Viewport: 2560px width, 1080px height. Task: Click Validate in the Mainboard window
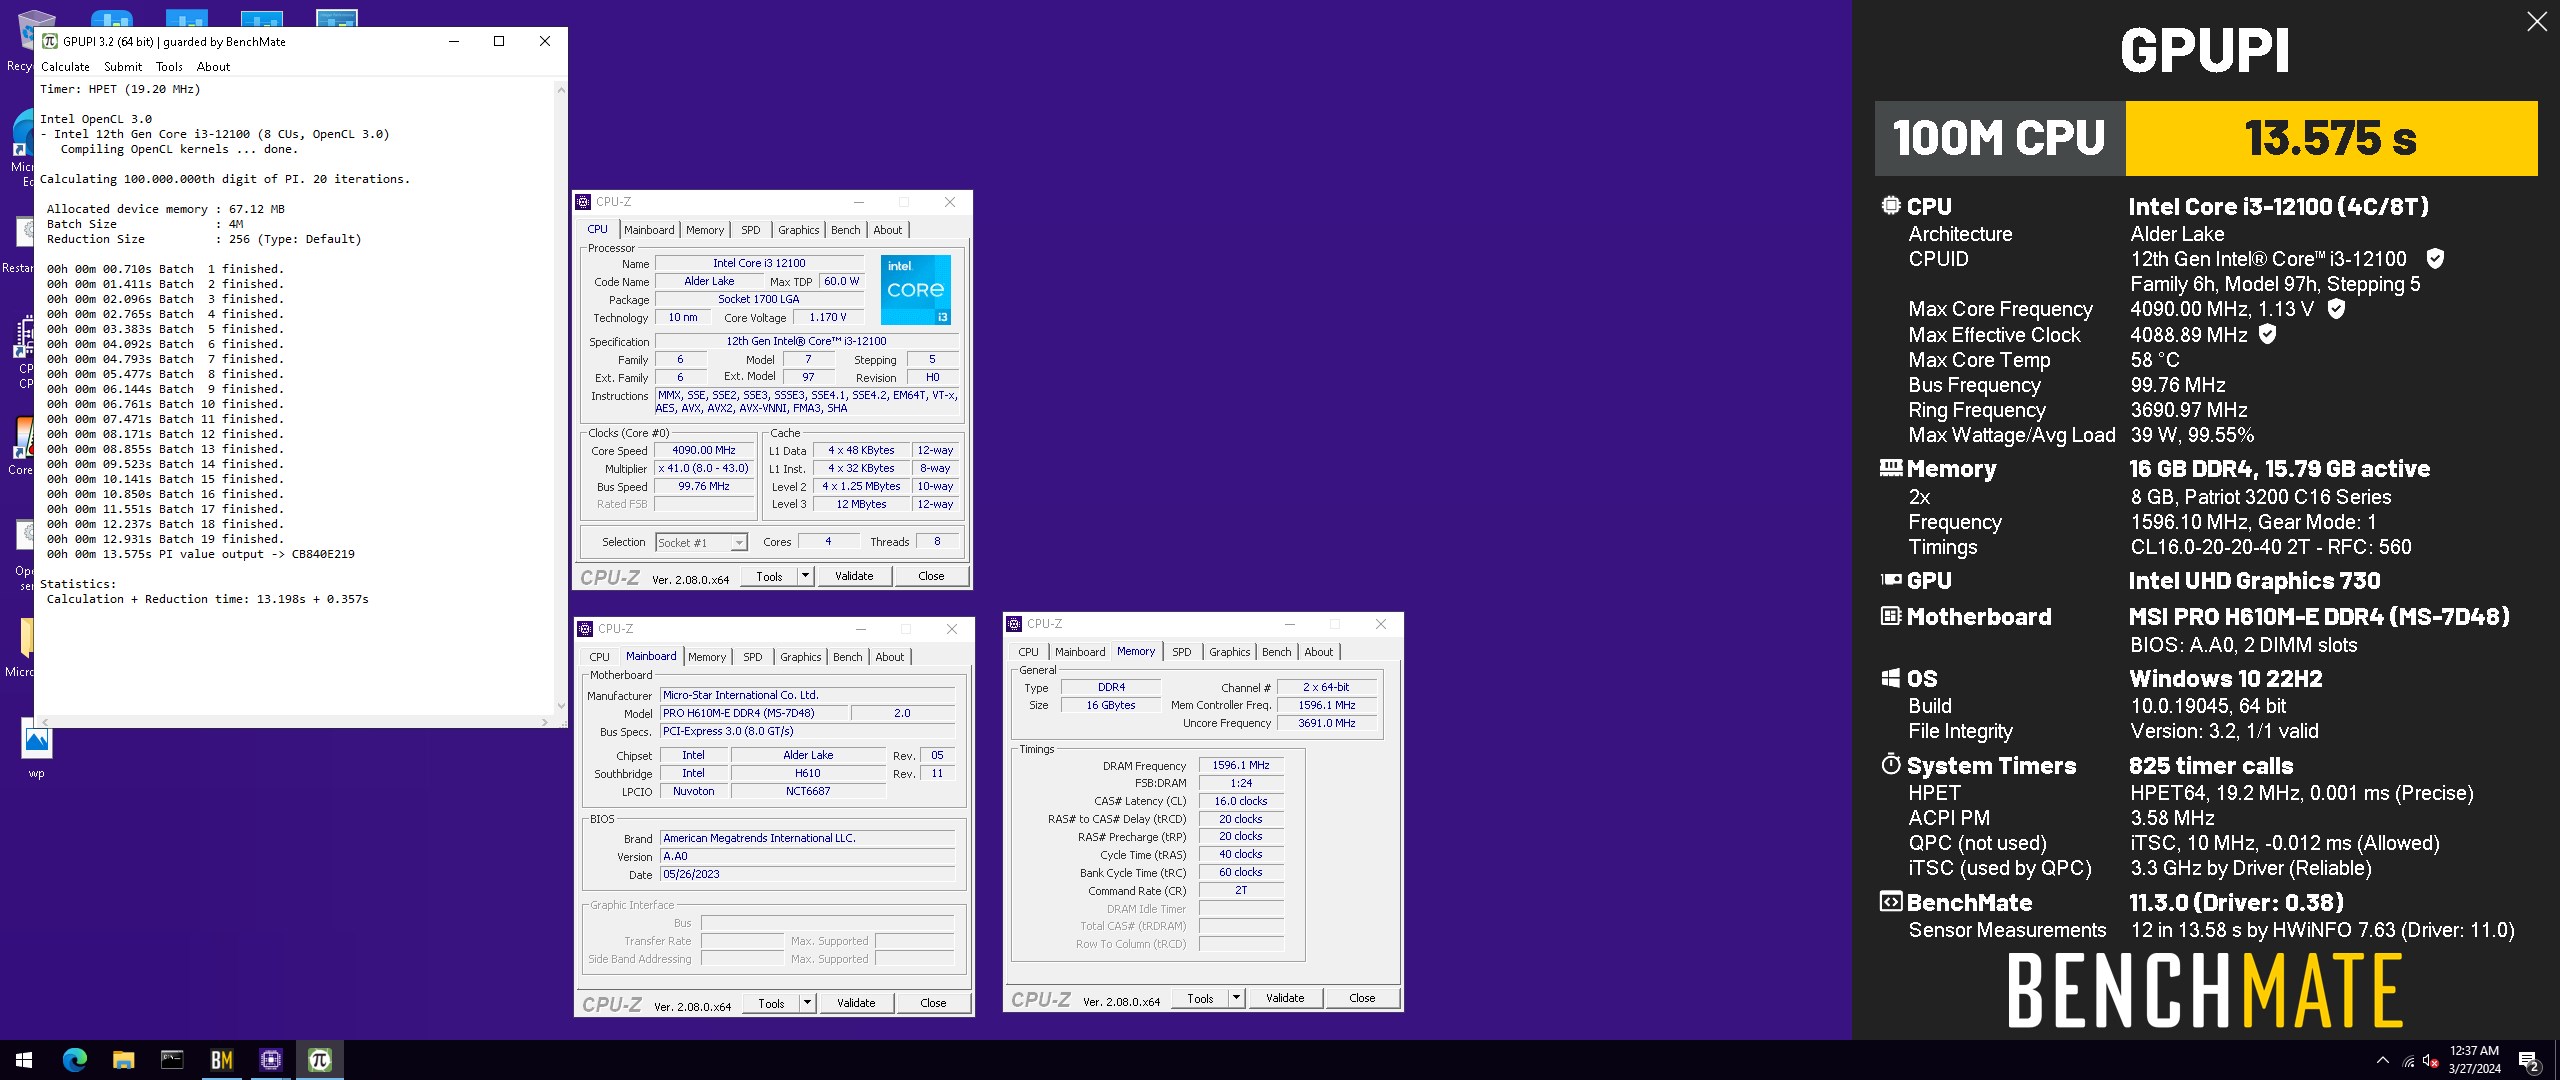point(856,1003)
